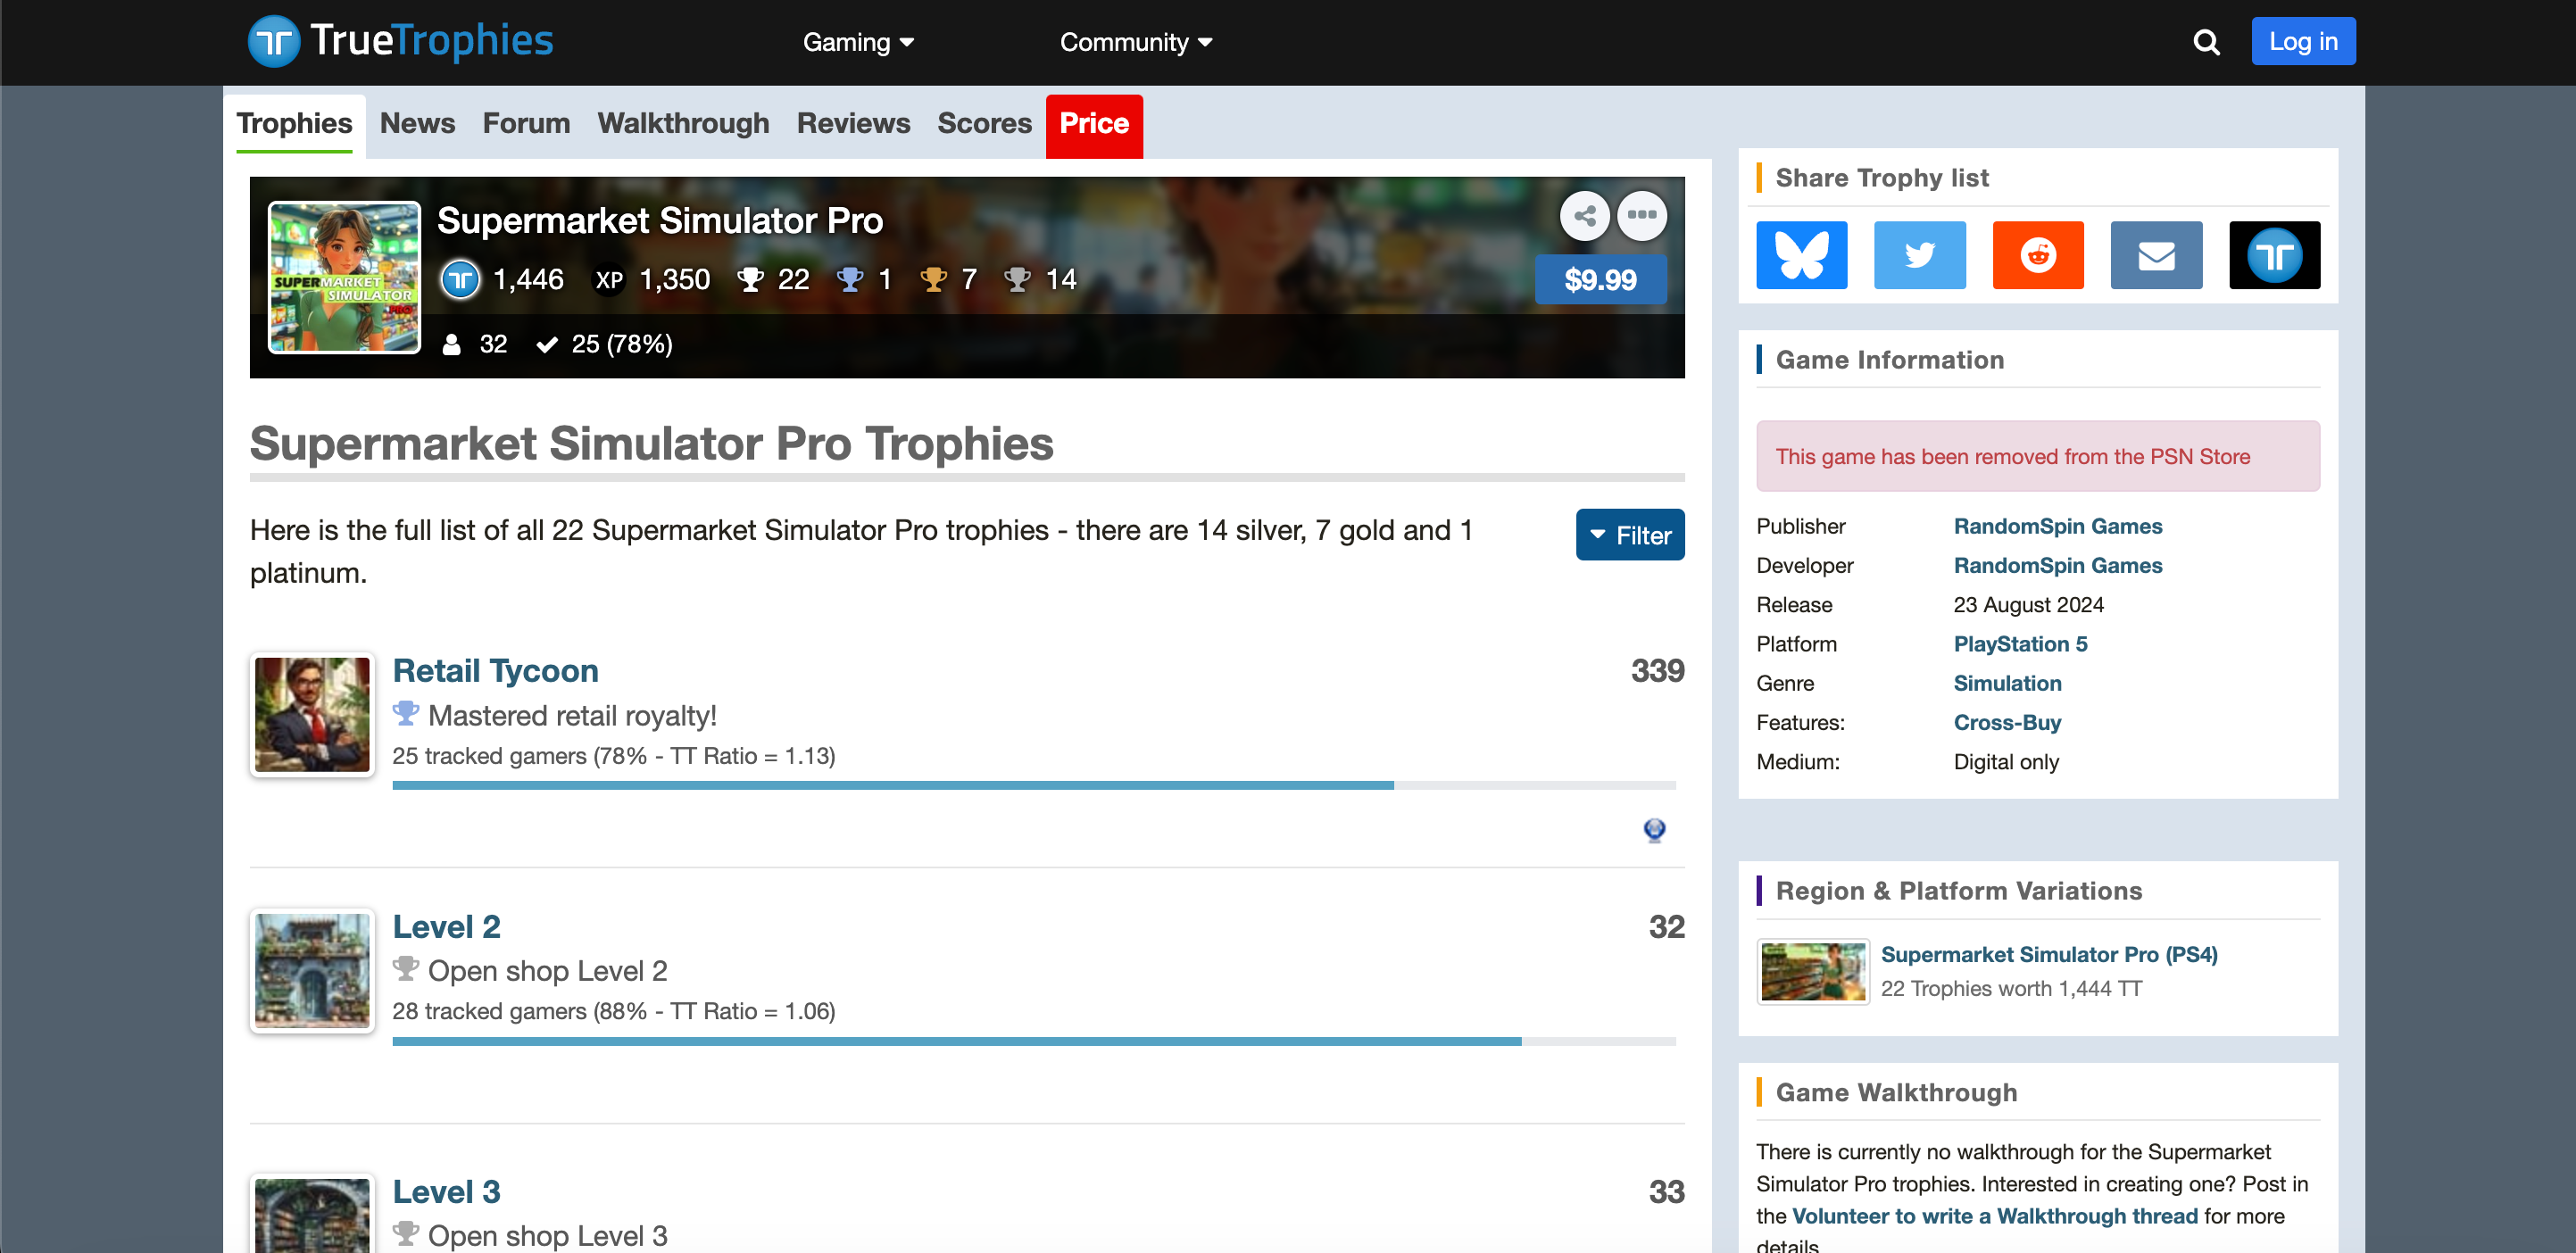The width and height of the screenshot is (2576, 1253).
Task: Select the Trophies tab
Action: tap(294, 124)
